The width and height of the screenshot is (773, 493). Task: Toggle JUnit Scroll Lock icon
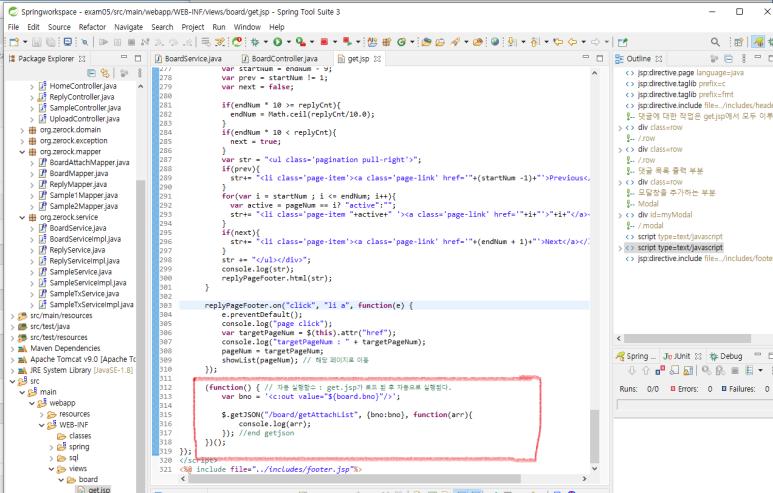[689, 370]
